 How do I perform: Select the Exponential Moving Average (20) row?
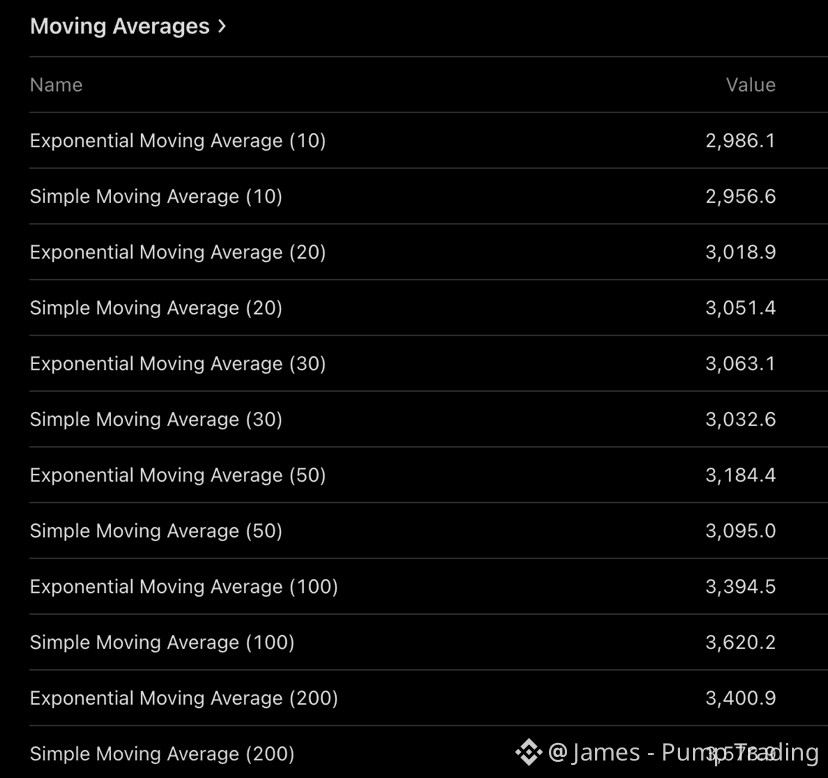click(178, 253)
